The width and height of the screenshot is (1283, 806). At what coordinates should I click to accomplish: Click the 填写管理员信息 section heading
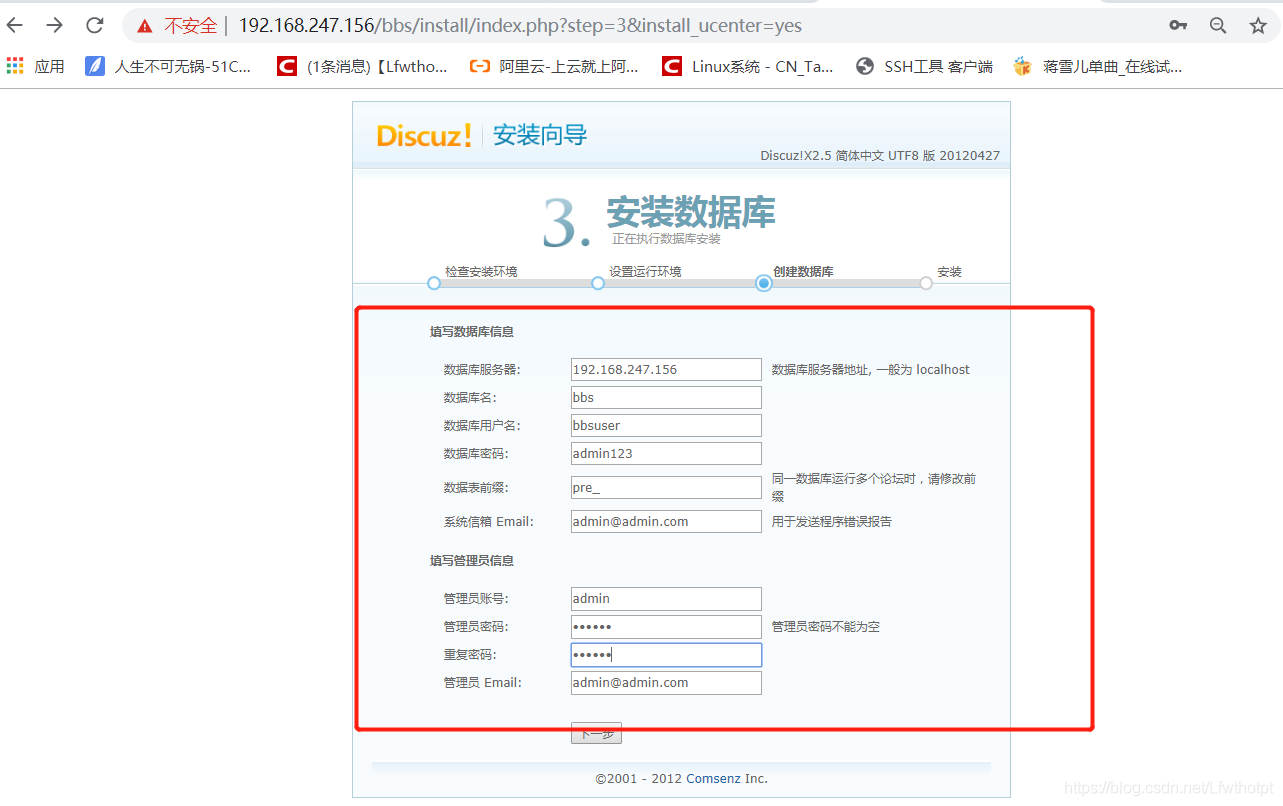click(x=472, y=560)
